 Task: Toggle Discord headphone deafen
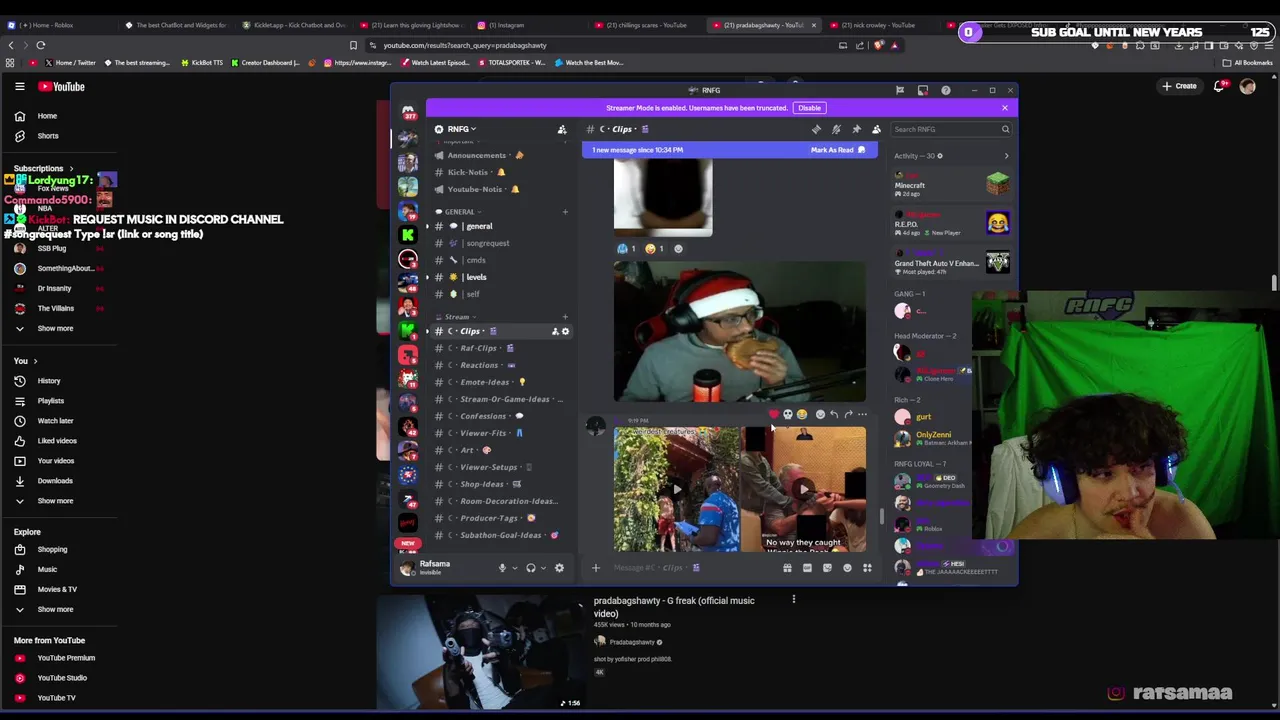click(531, 568)
